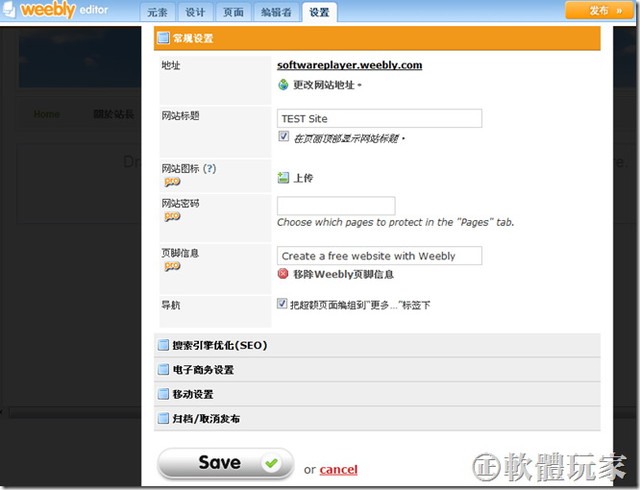Expand the 电子商务设置 section
640x490 pixels.
pyautogui.click(x=377, y=370)
